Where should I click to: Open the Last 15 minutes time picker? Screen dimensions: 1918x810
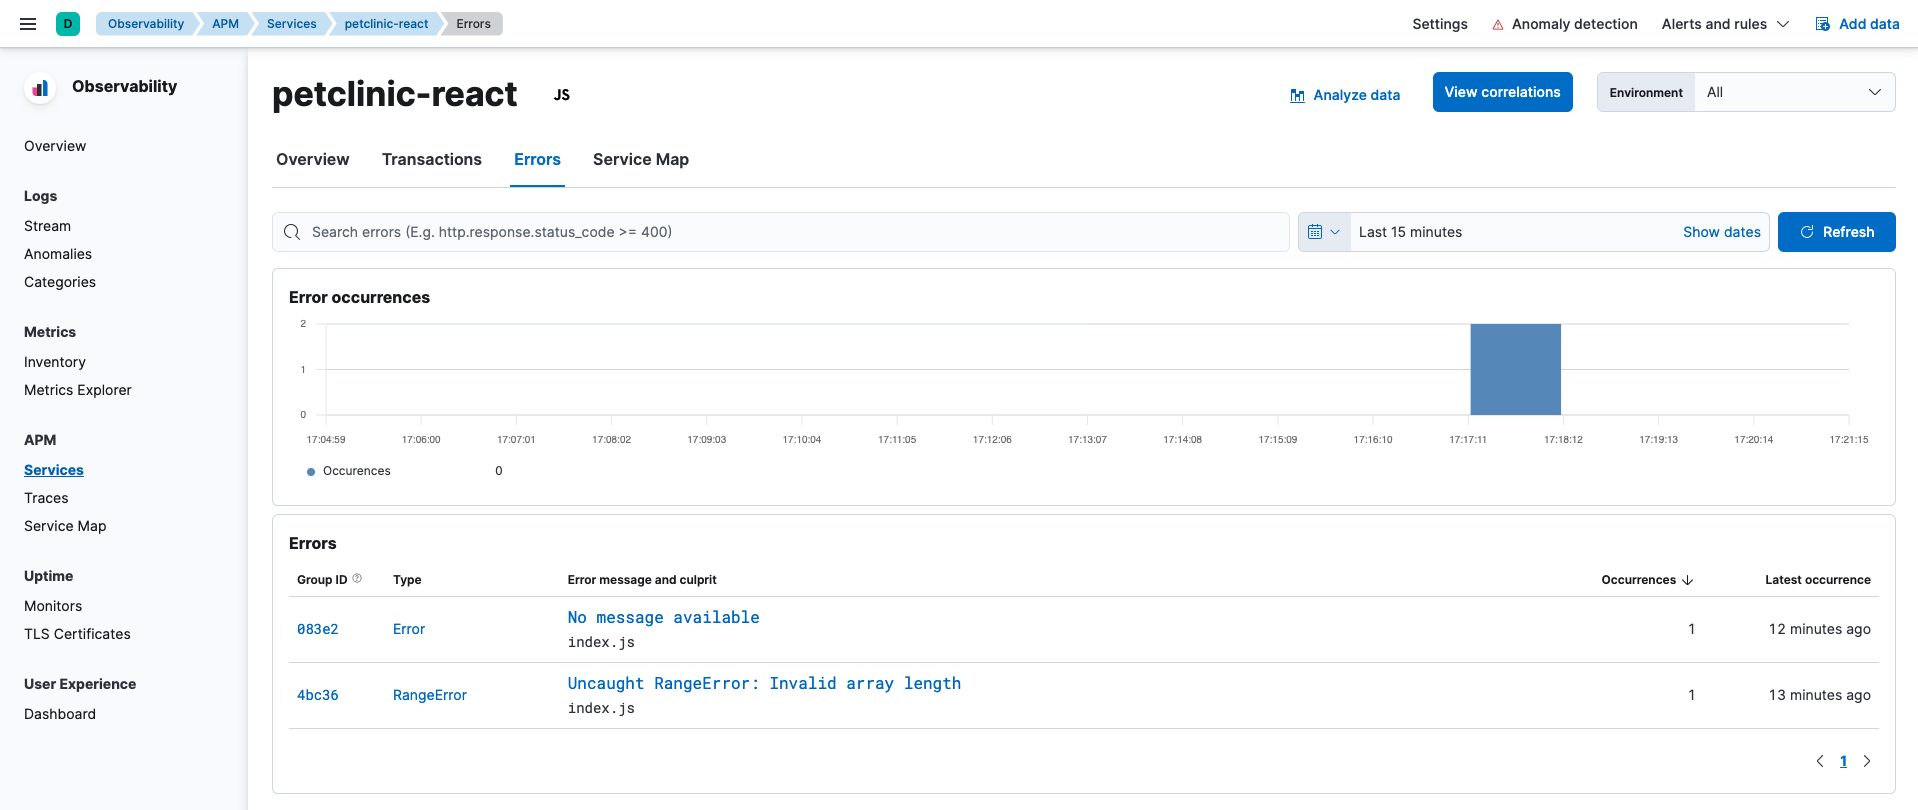(x=1410, y=232)
